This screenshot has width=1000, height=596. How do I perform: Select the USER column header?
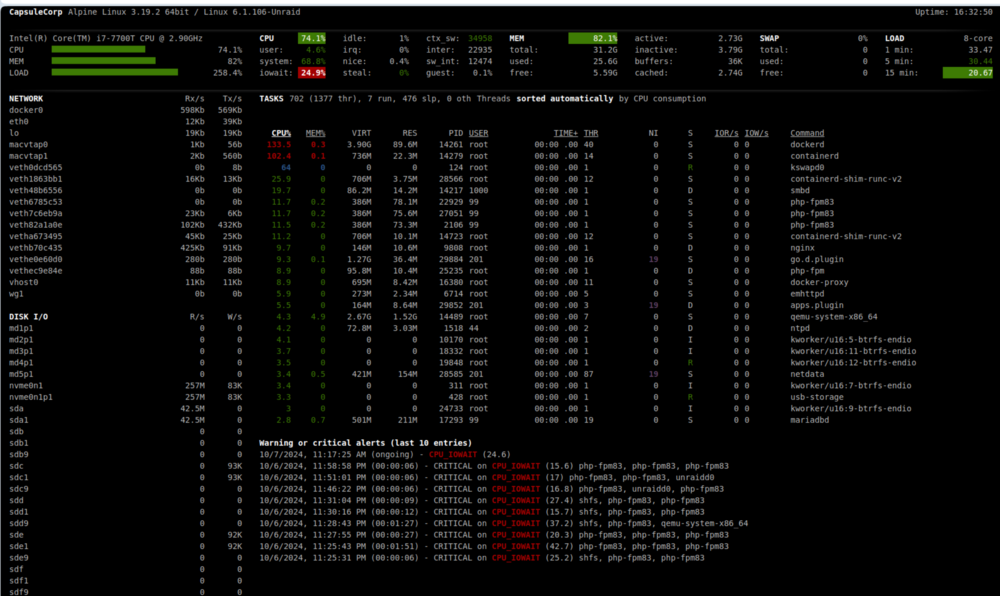click(x=478, y=133)
